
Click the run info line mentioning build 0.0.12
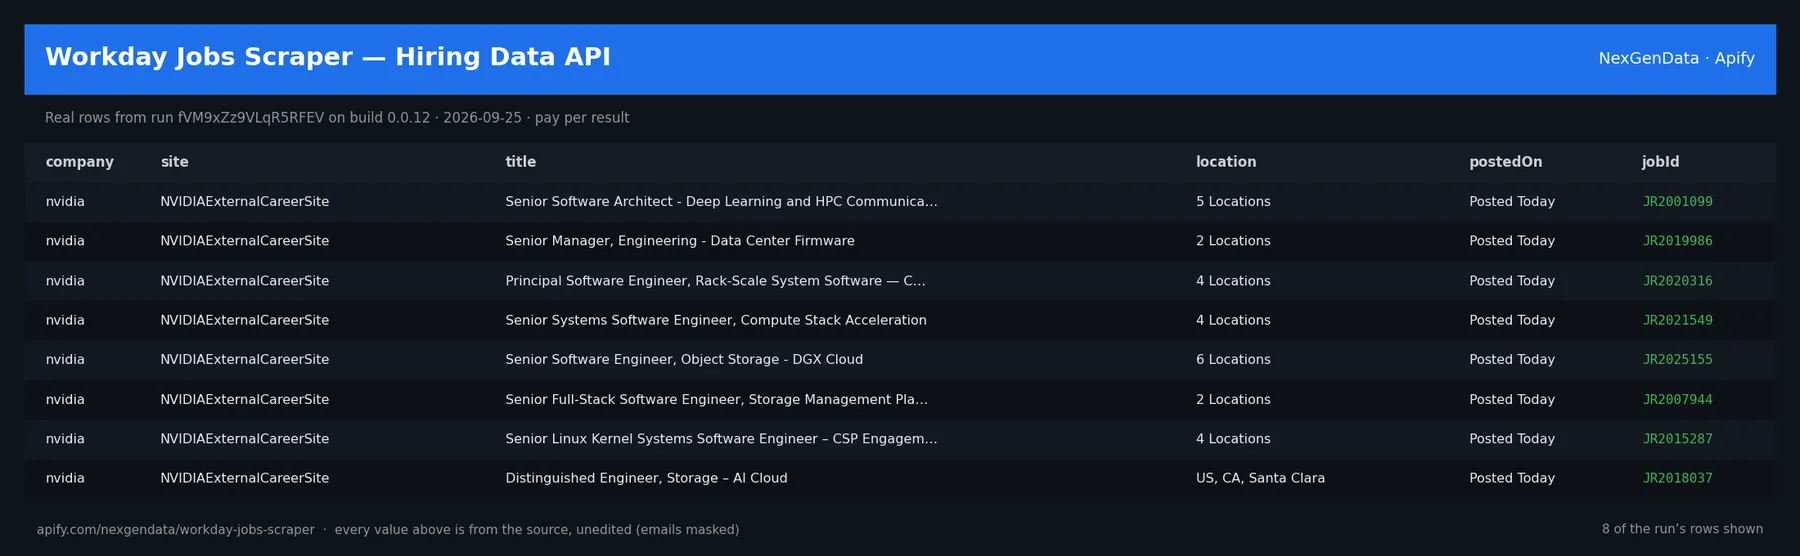coord(337,118)
